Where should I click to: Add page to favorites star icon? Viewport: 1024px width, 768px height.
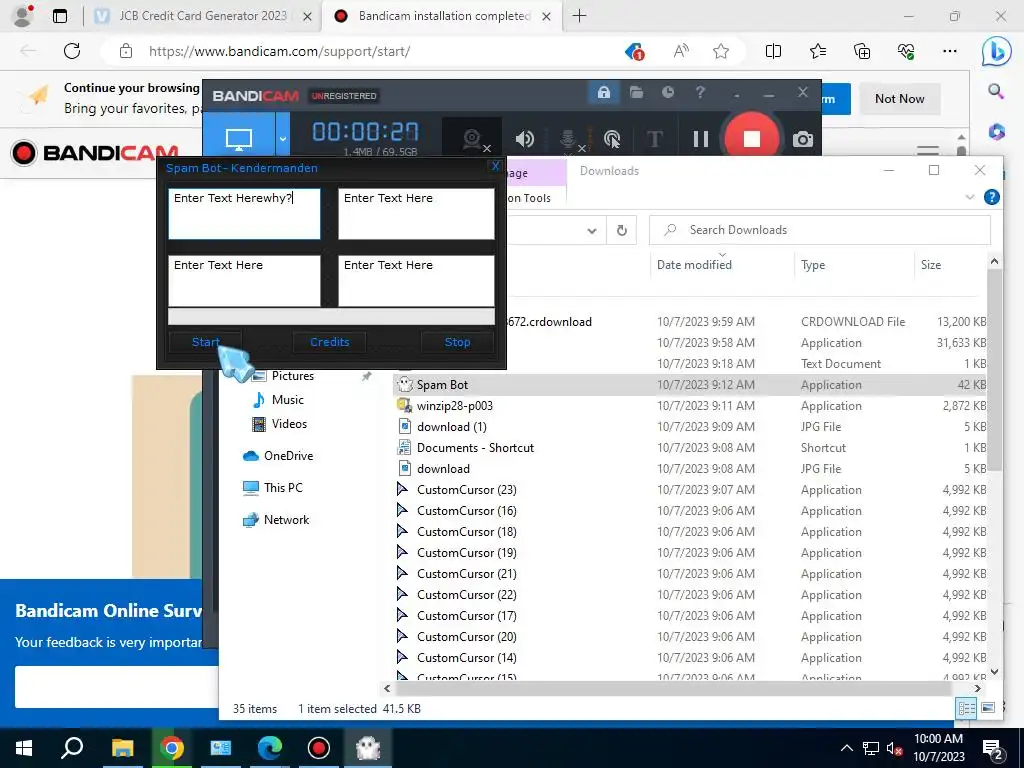tap(721, 51)
